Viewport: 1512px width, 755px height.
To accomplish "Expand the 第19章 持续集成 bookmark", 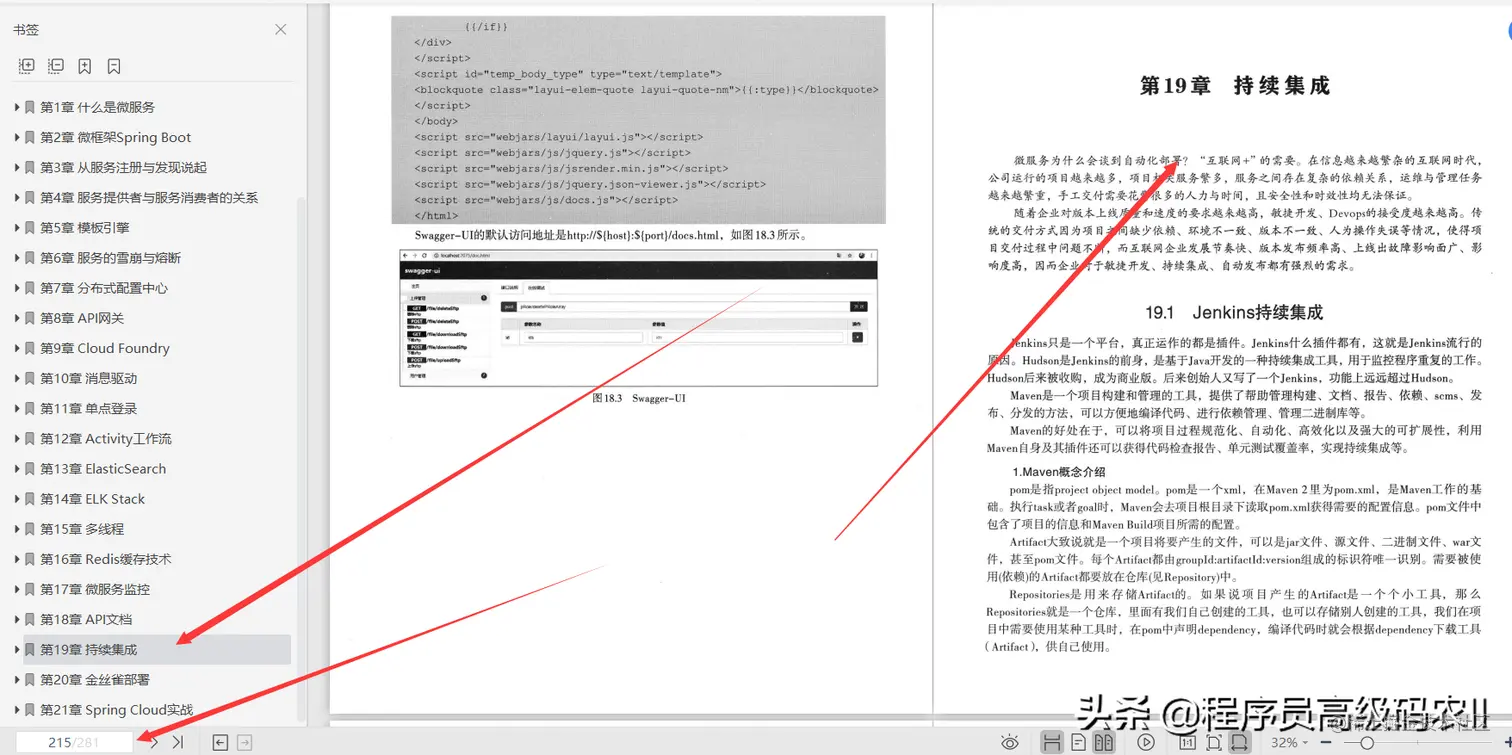I will pos(18,649).
